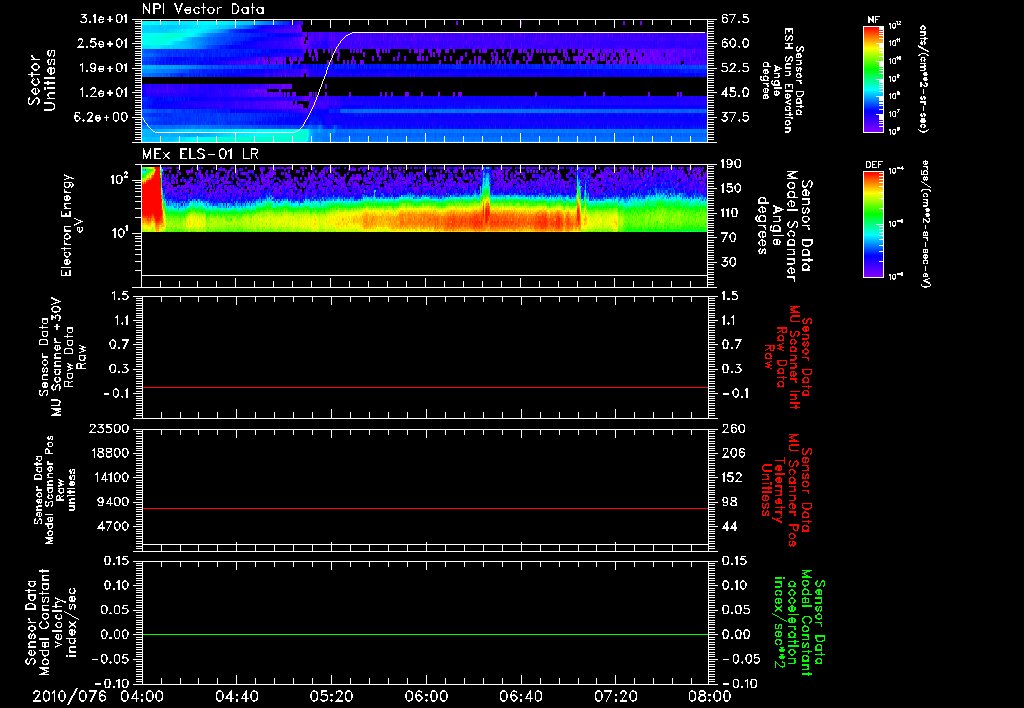Click the 04:40 time axis label

236,697
